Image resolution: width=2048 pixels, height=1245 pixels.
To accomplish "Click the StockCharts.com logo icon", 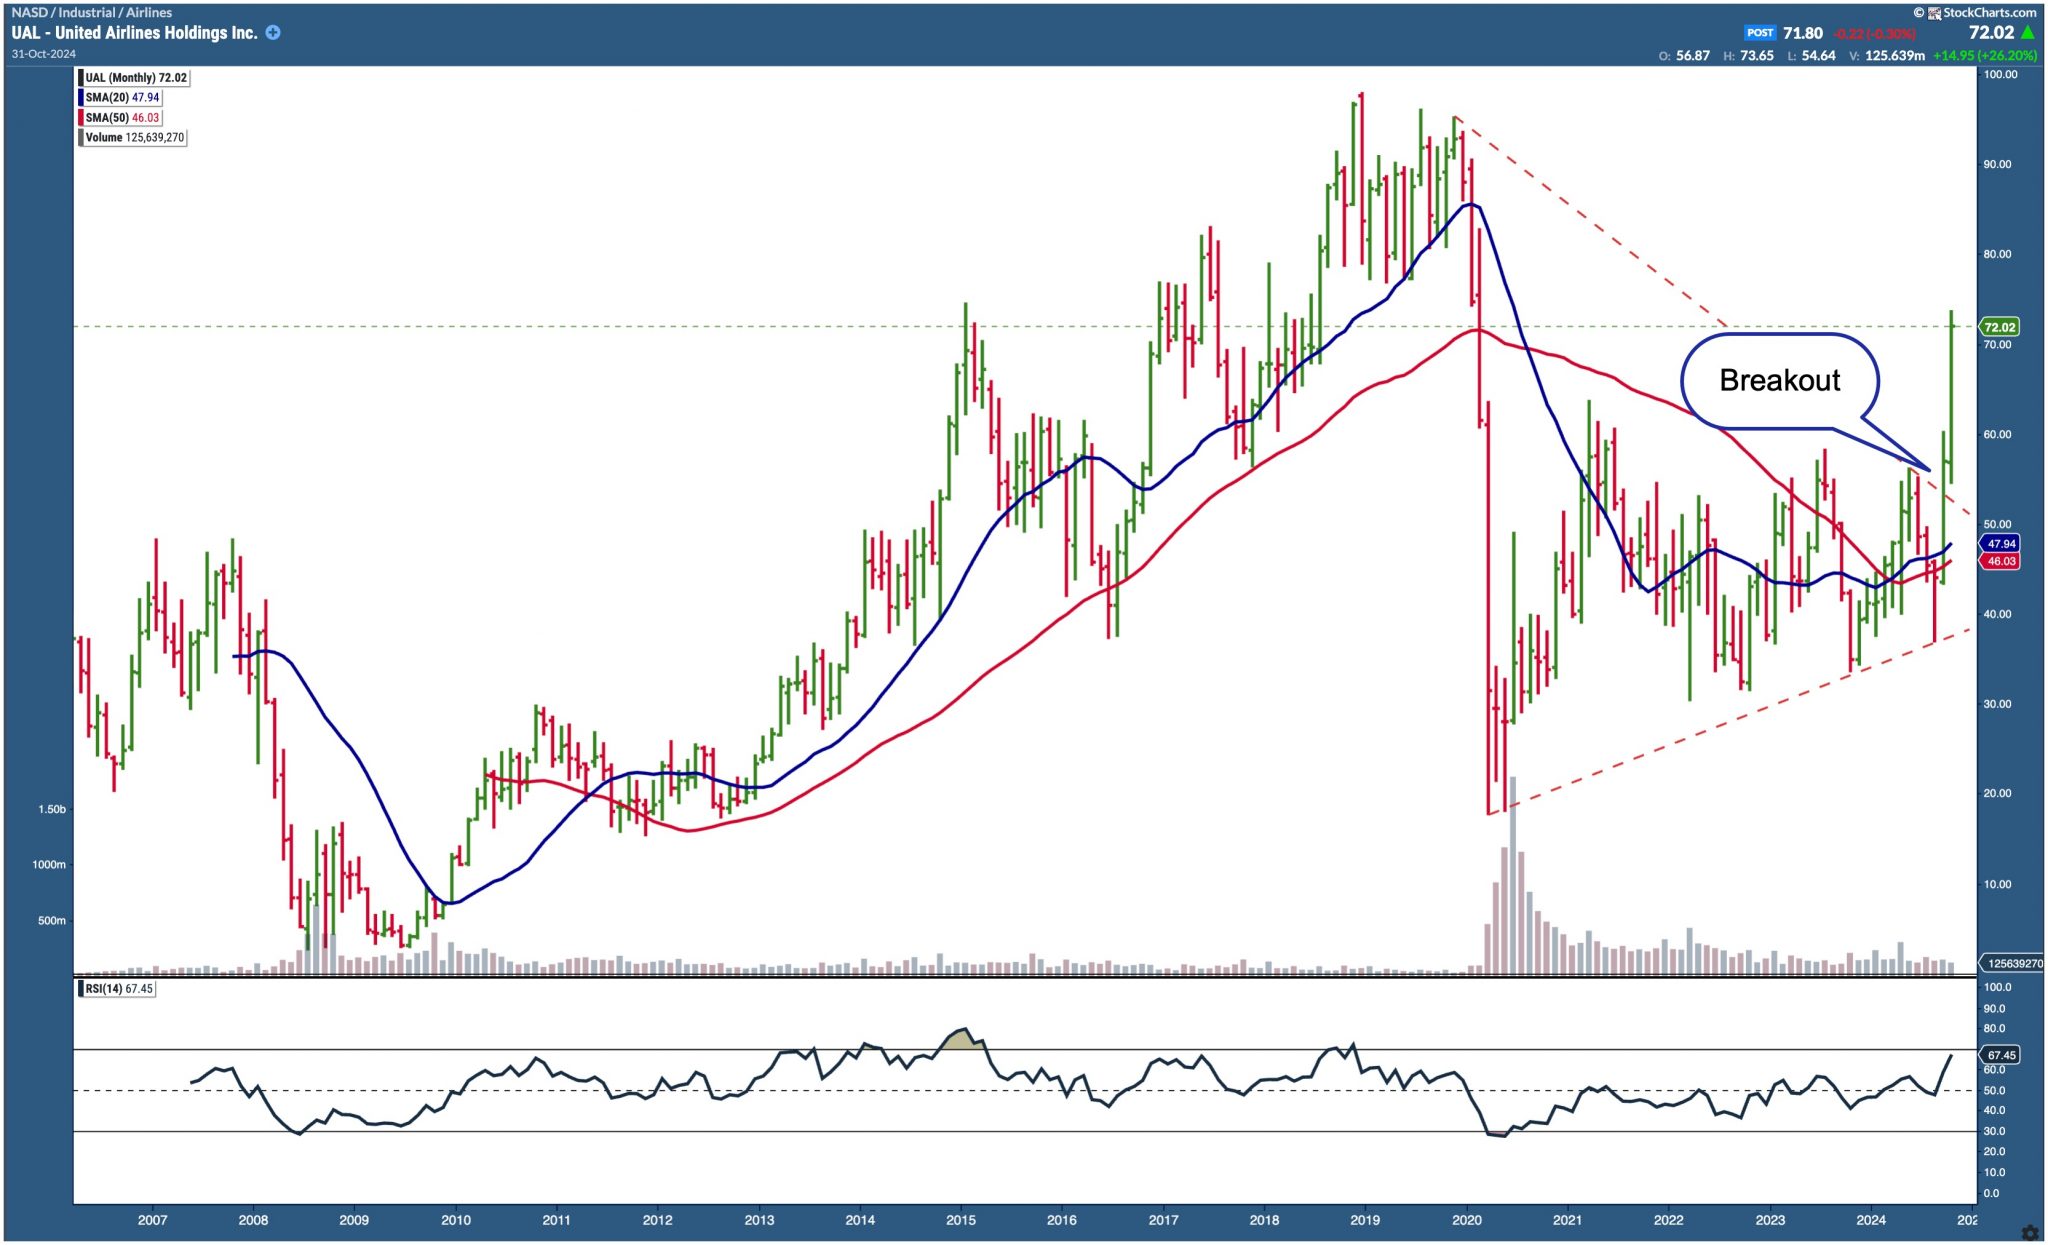I will [x=1935, y=13].
